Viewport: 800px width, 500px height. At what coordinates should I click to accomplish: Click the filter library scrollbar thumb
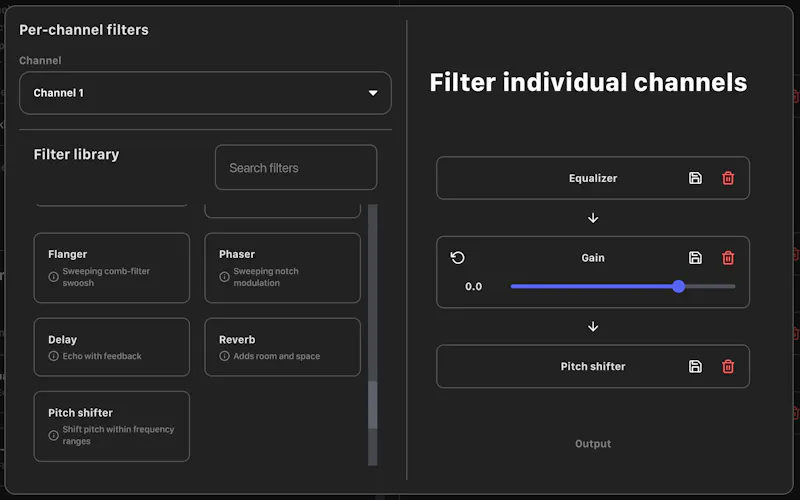click(x=373, y=405)
